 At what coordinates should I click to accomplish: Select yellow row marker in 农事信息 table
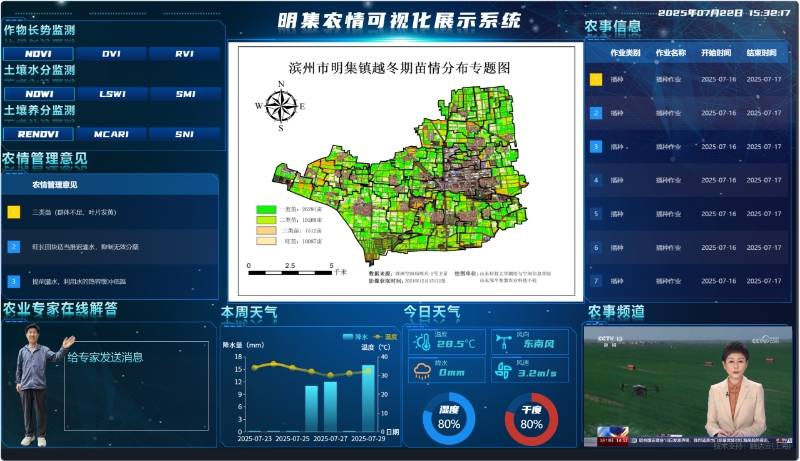point(595,78)
